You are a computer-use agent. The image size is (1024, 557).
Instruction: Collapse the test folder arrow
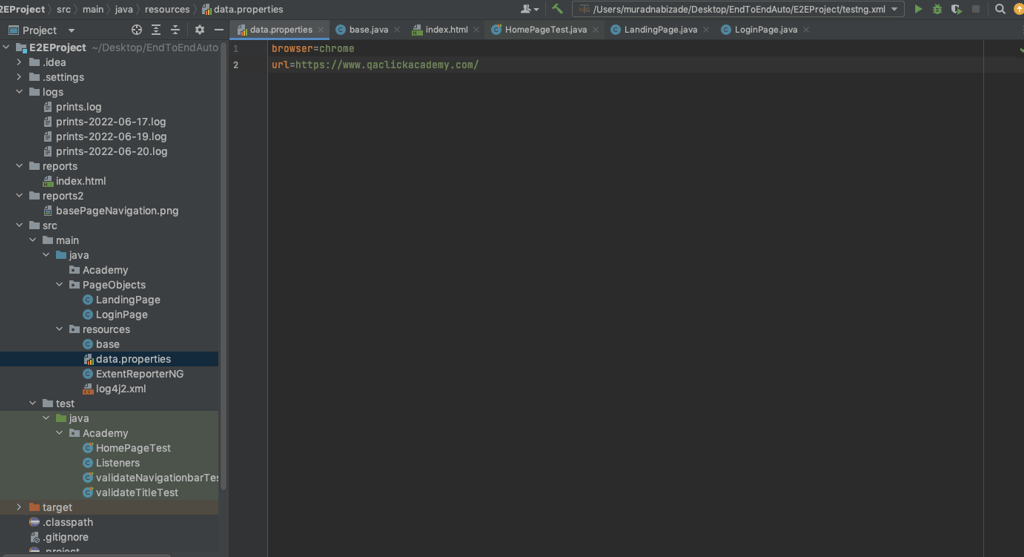[x=33, y=404]
